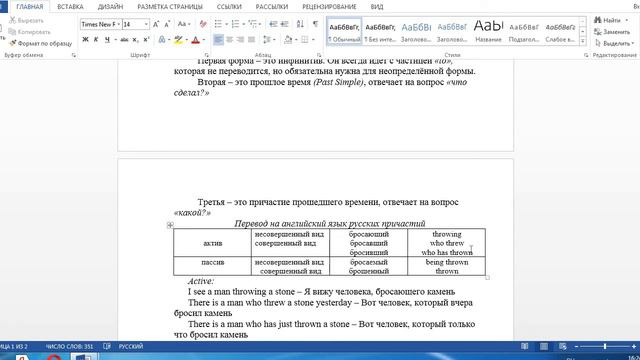
Task: Open font name dropdown
Action: [x=118, y=24]
